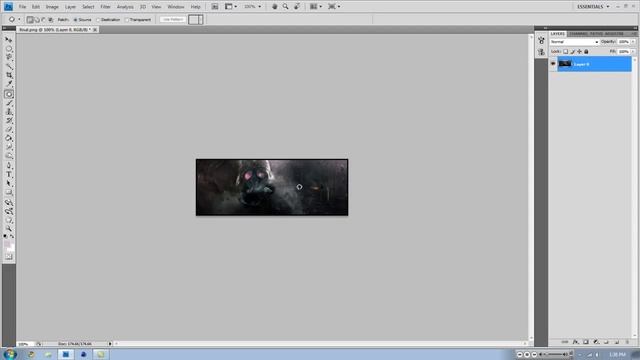
Task: Toggle lock all for layer
Action: point(587,52)
